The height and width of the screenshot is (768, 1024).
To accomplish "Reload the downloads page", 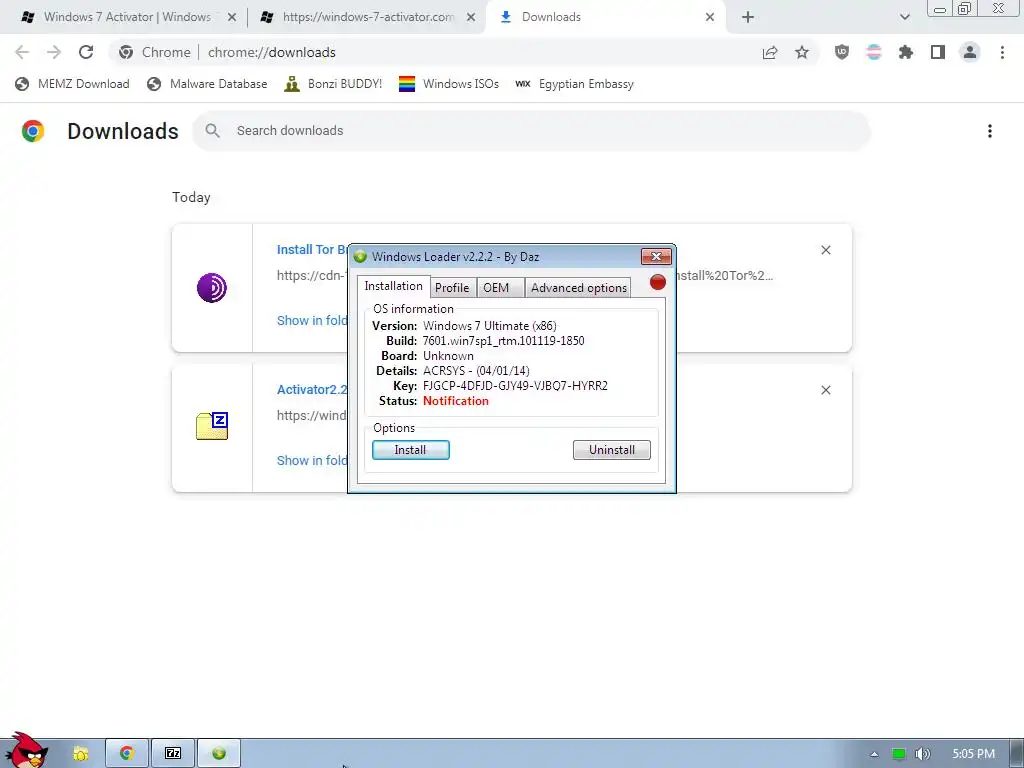I will [x=86, y=52].
